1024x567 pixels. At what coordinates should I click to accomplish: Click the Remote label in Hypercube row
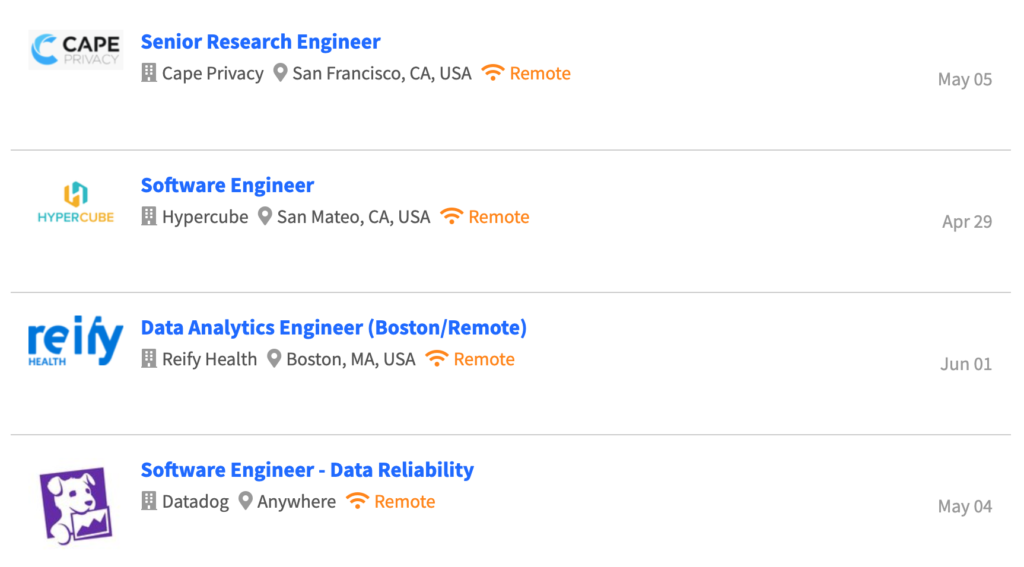pyautogui.click(x=499, y=217)
